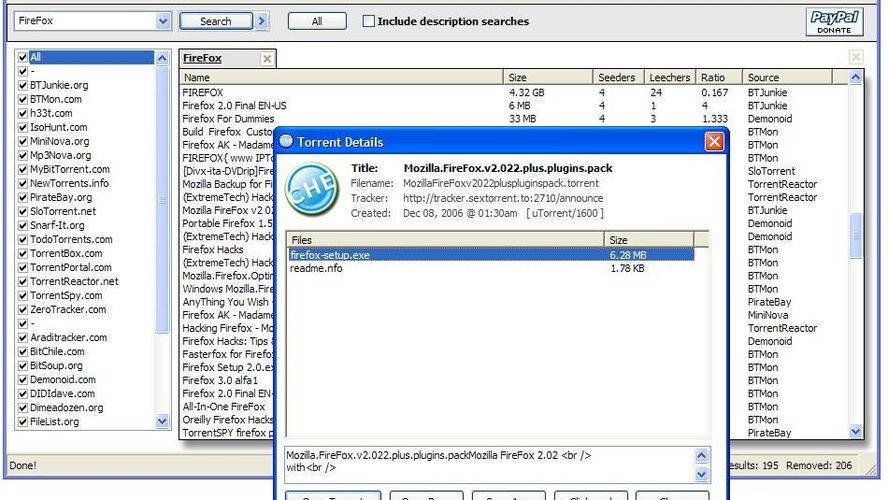
Task: Click MiniNova source cell in results
Action: (768, 315)
